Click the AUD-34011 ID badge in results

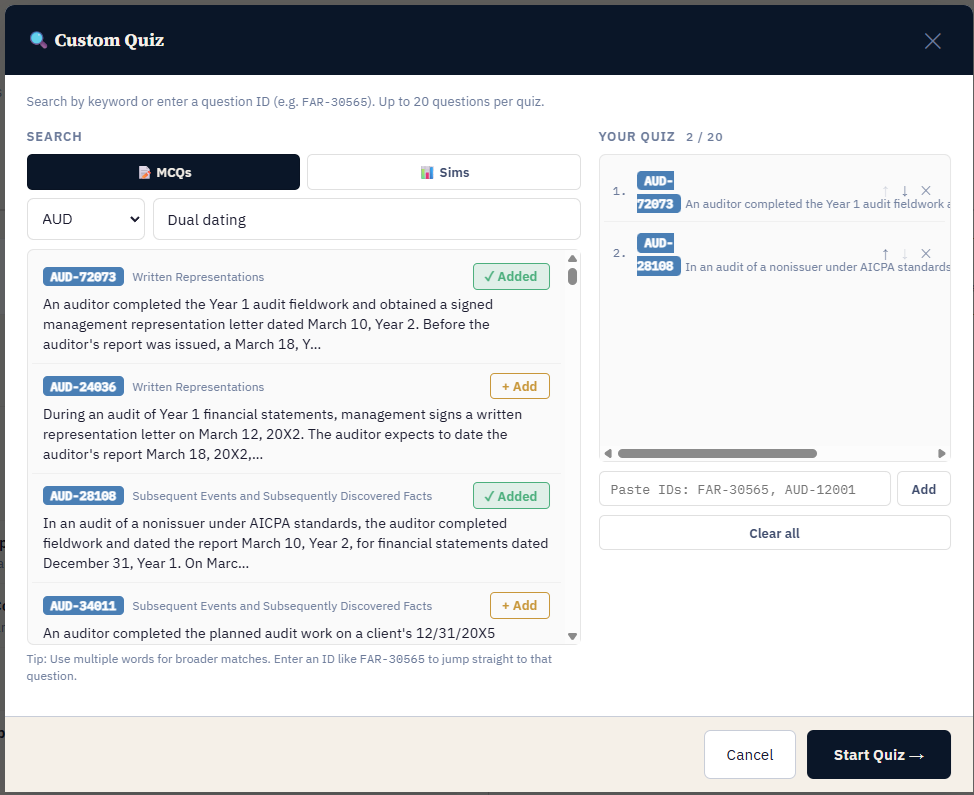click(83, 606)
